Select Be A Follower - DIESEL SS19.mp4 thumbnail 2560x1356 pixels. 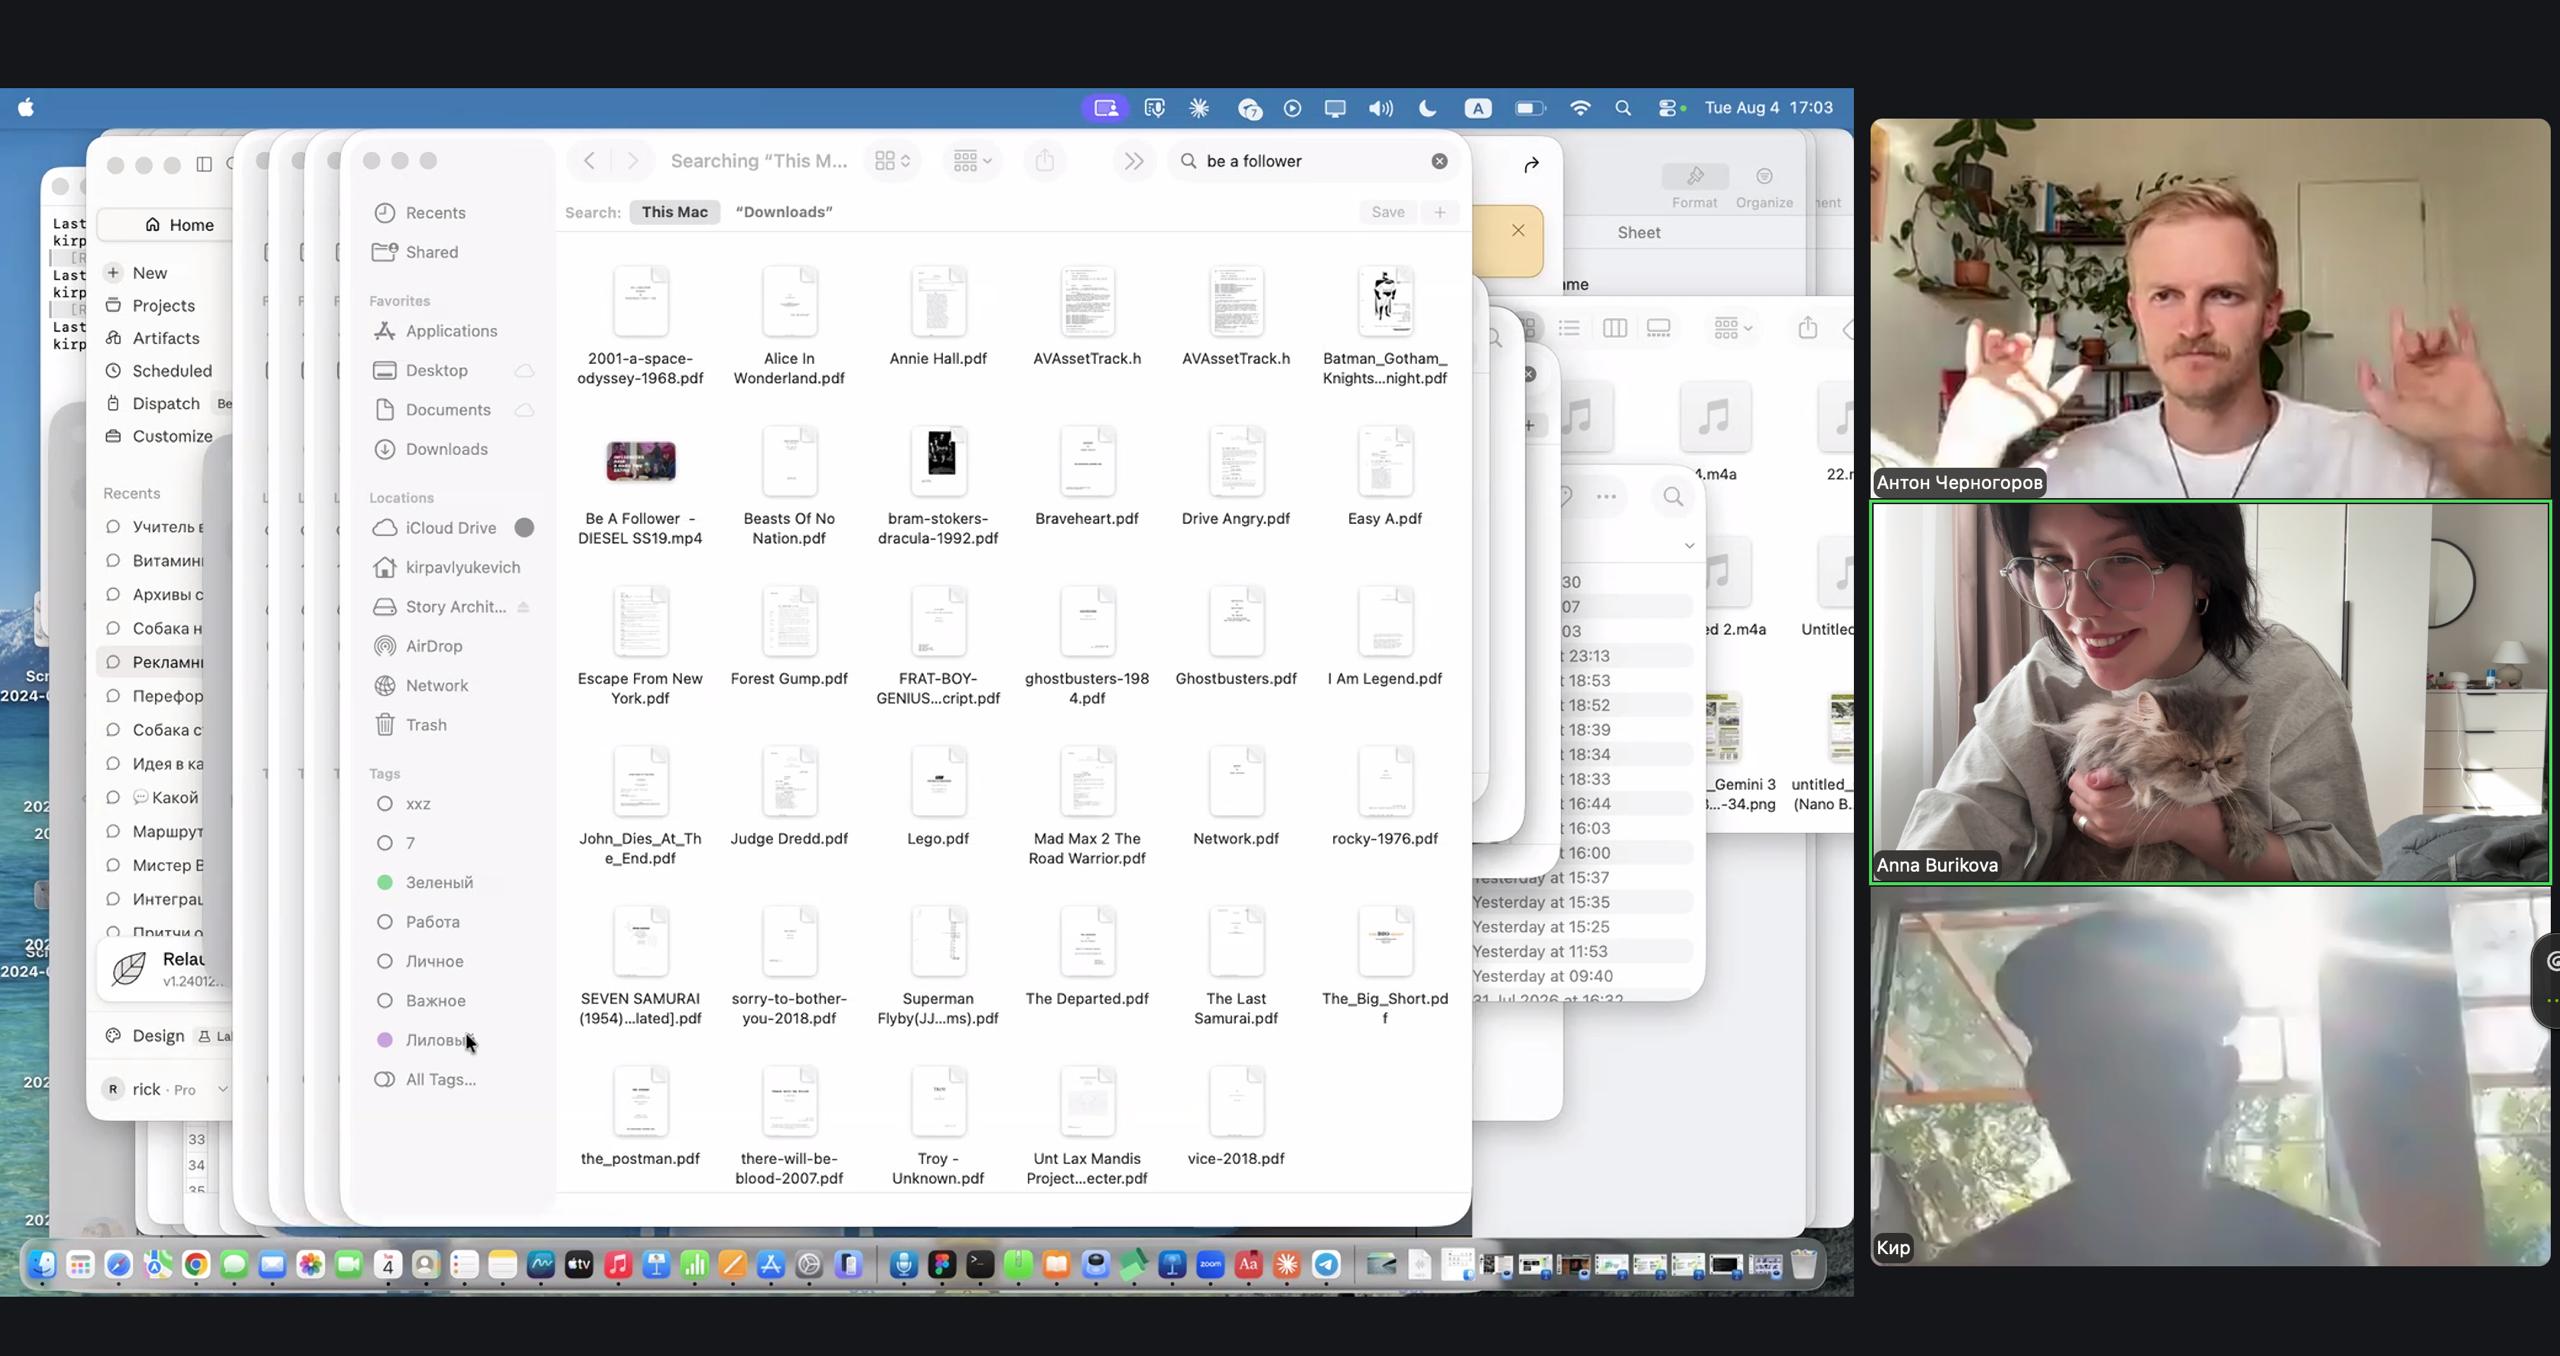click(640, 461)
